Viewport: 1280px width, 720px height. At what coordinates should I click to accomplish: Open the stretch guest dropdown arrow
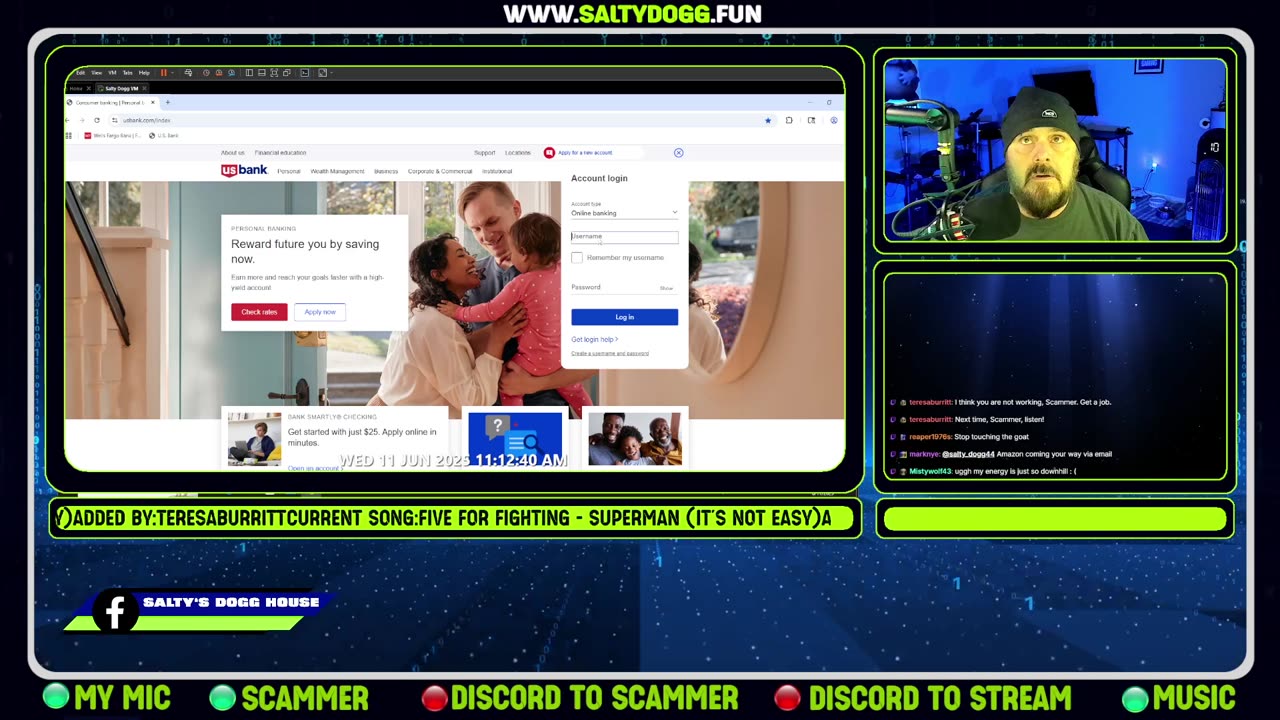click(x=332, y=73)
